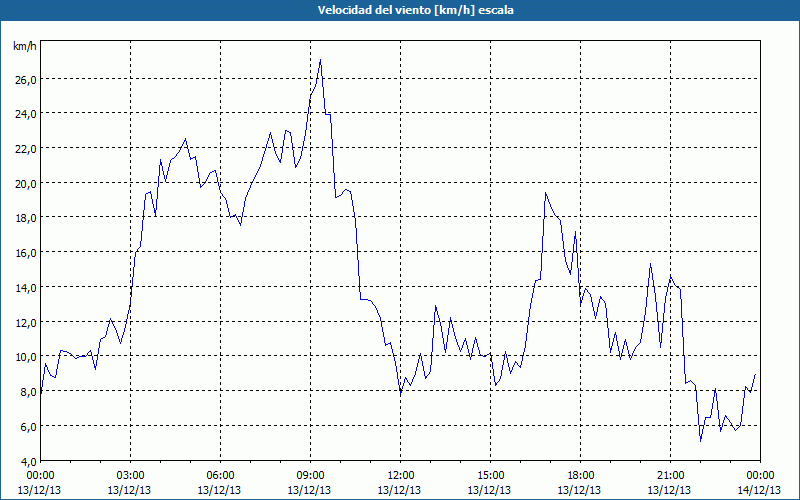Select the 24,0 y-axis value

(x=26, y=114)
